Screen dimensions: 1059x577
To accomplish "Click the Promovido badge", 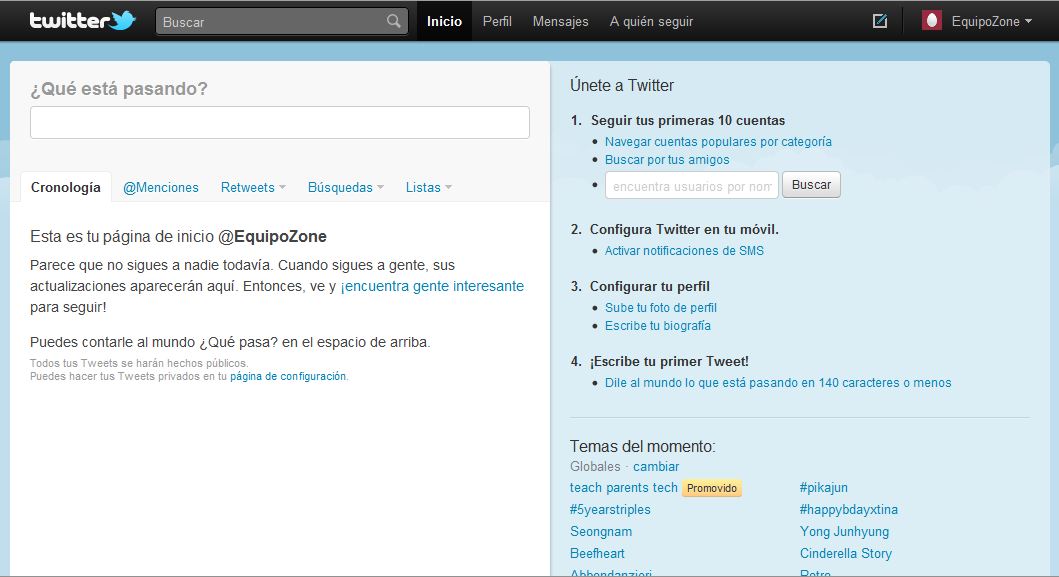I will pyautogui.click(x=712, y=488).
